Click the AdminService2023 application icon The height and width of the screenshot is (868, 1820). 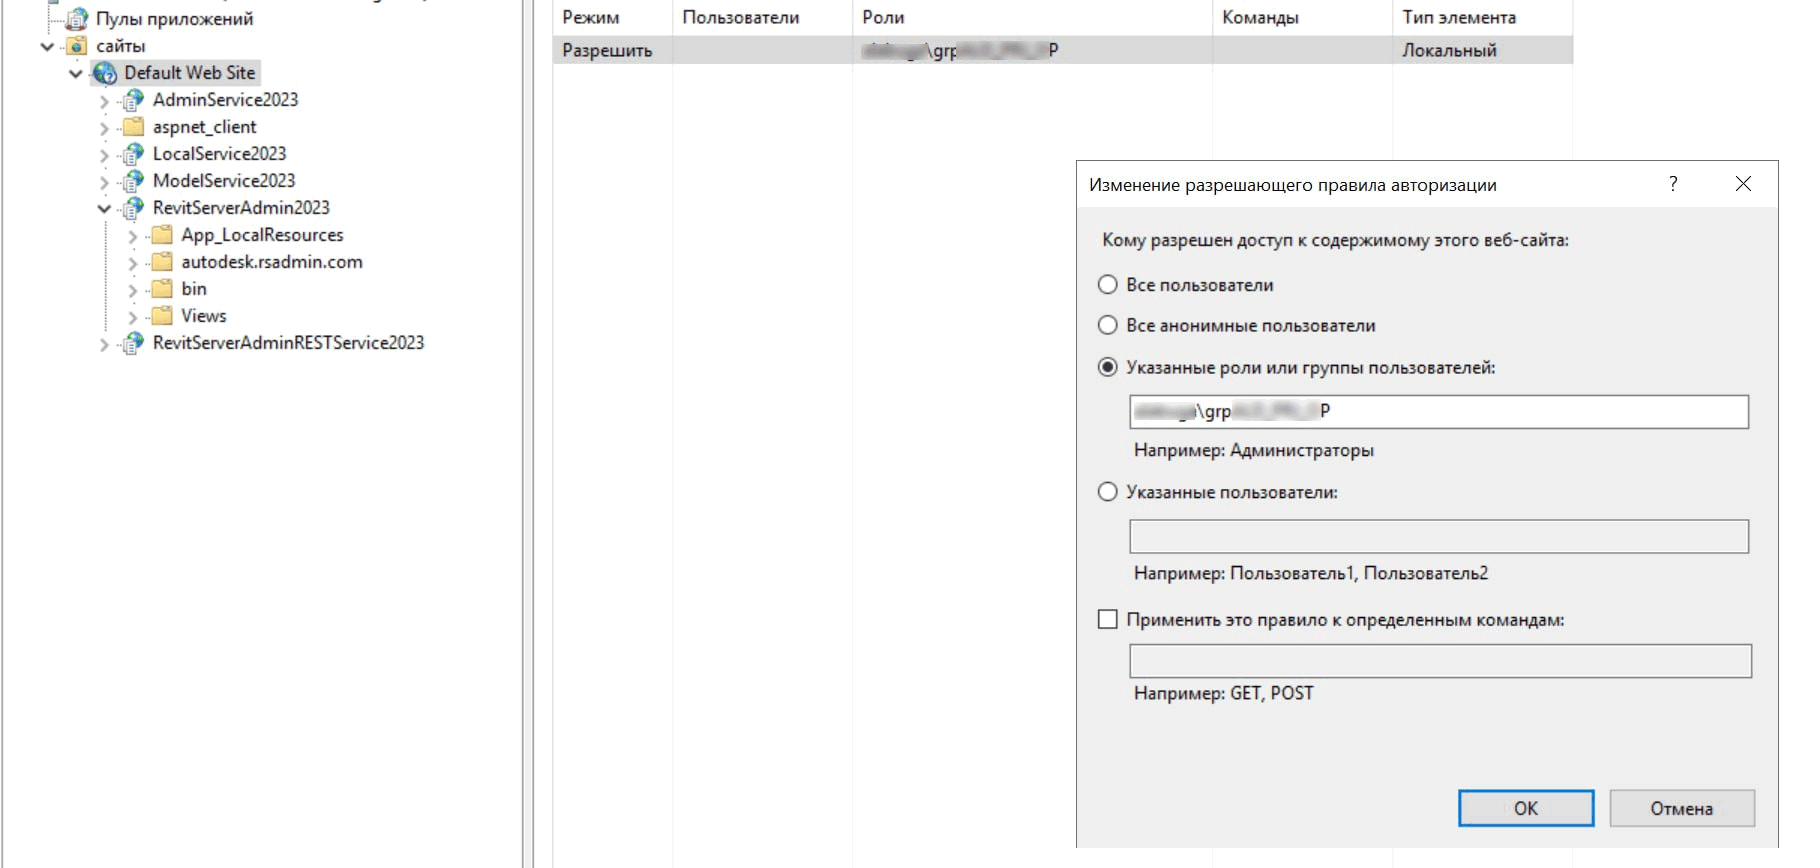tap(133, 100)
